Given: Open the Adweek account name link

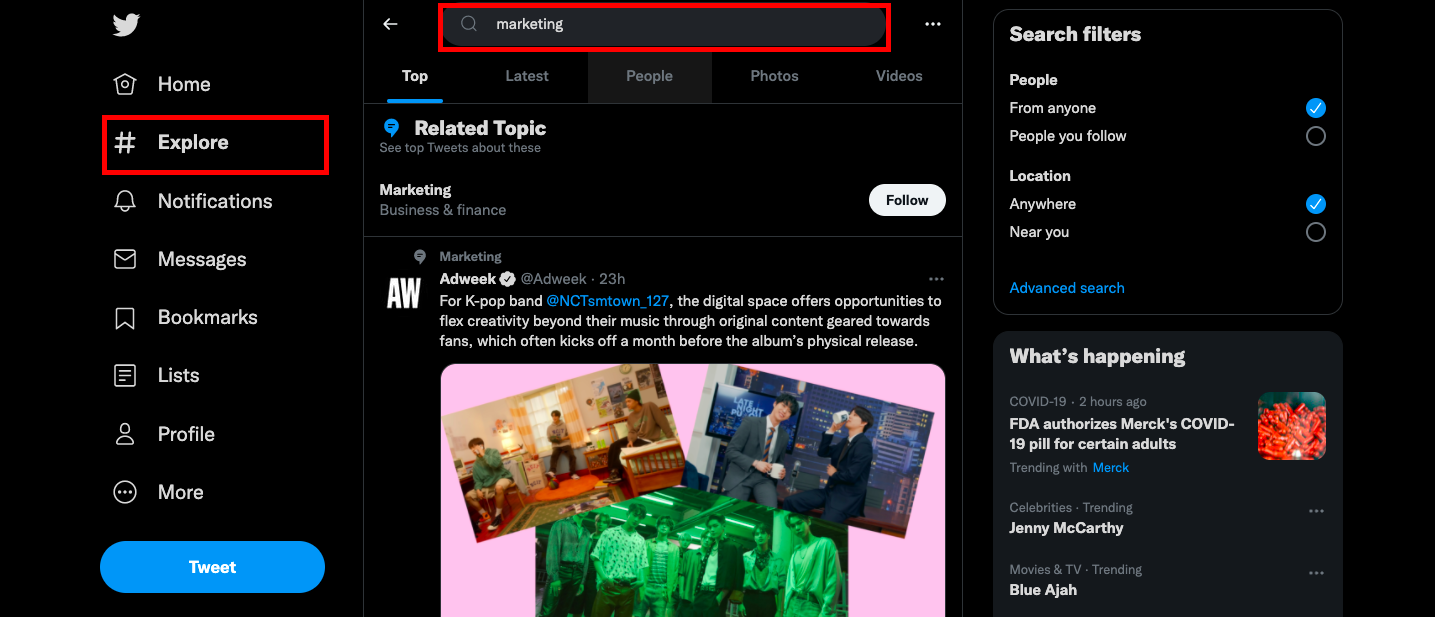Looking at the screenshot, I should pos(468,279).
